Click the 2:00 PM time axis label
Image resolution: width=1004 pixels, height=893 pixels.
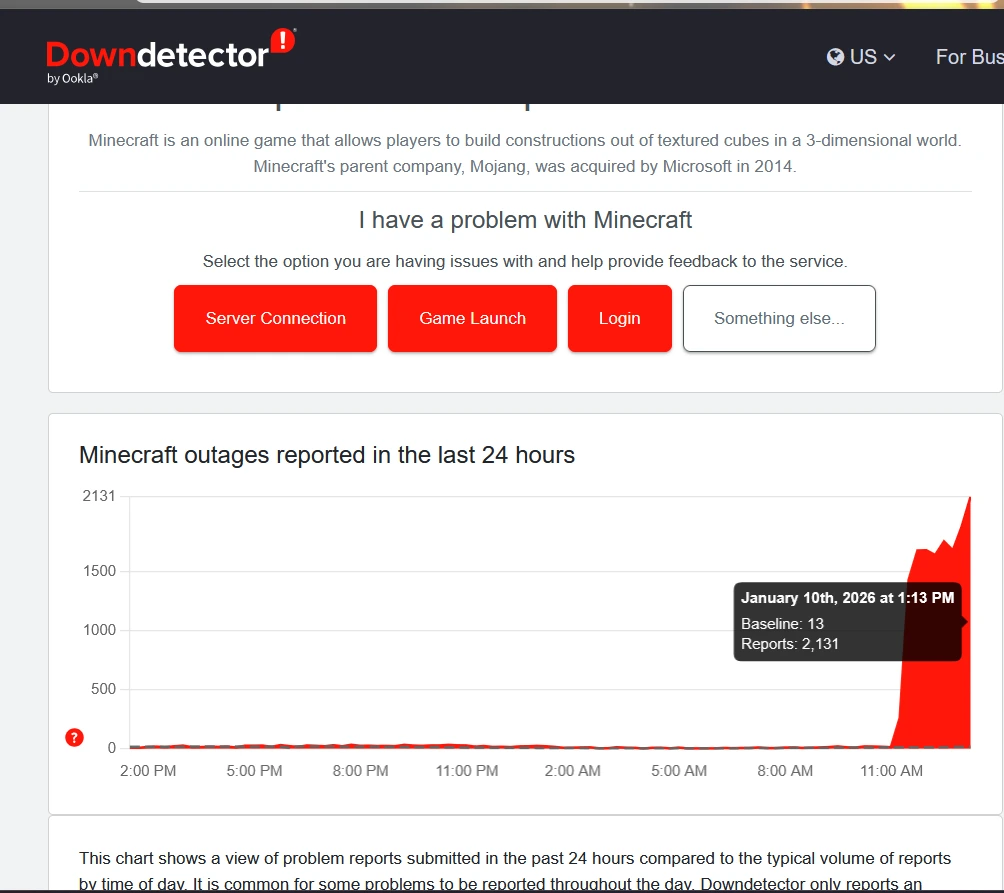click(x=149, y=771)
